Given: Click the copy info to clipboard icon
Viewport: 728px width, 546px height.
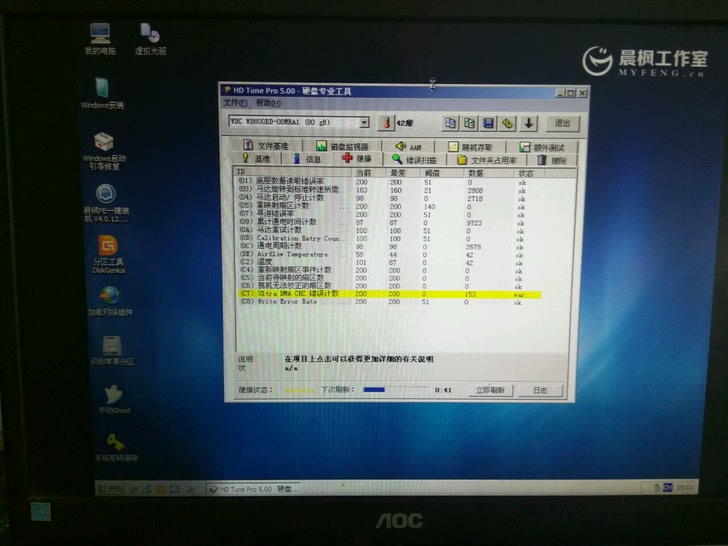Looking at the screenshot, I should [x=450, y=123].
